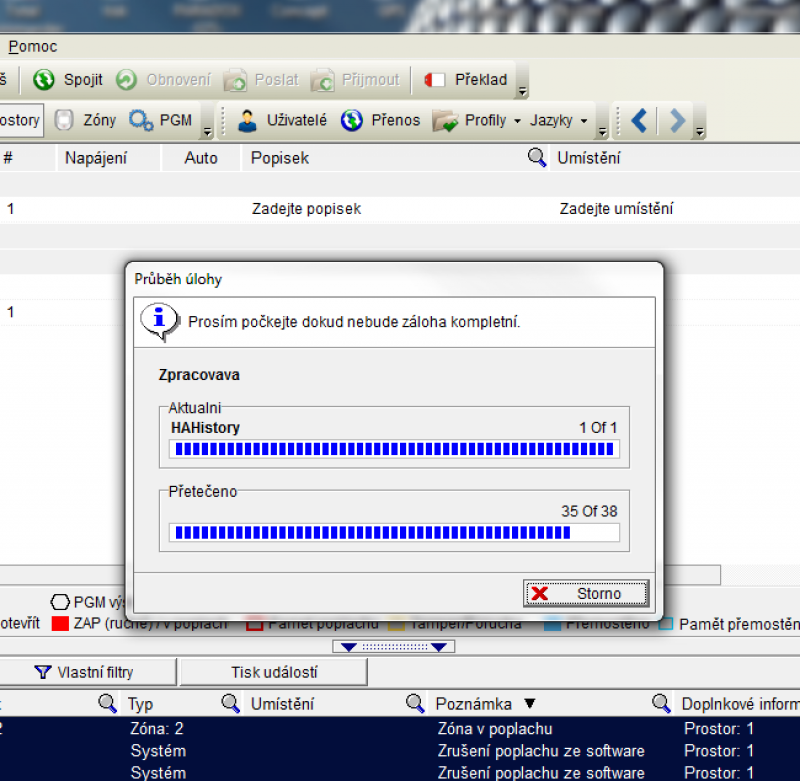Click the search icon beside Poznámka column
Viewport: 800px width, 781px height.
[x=415, y=704]
